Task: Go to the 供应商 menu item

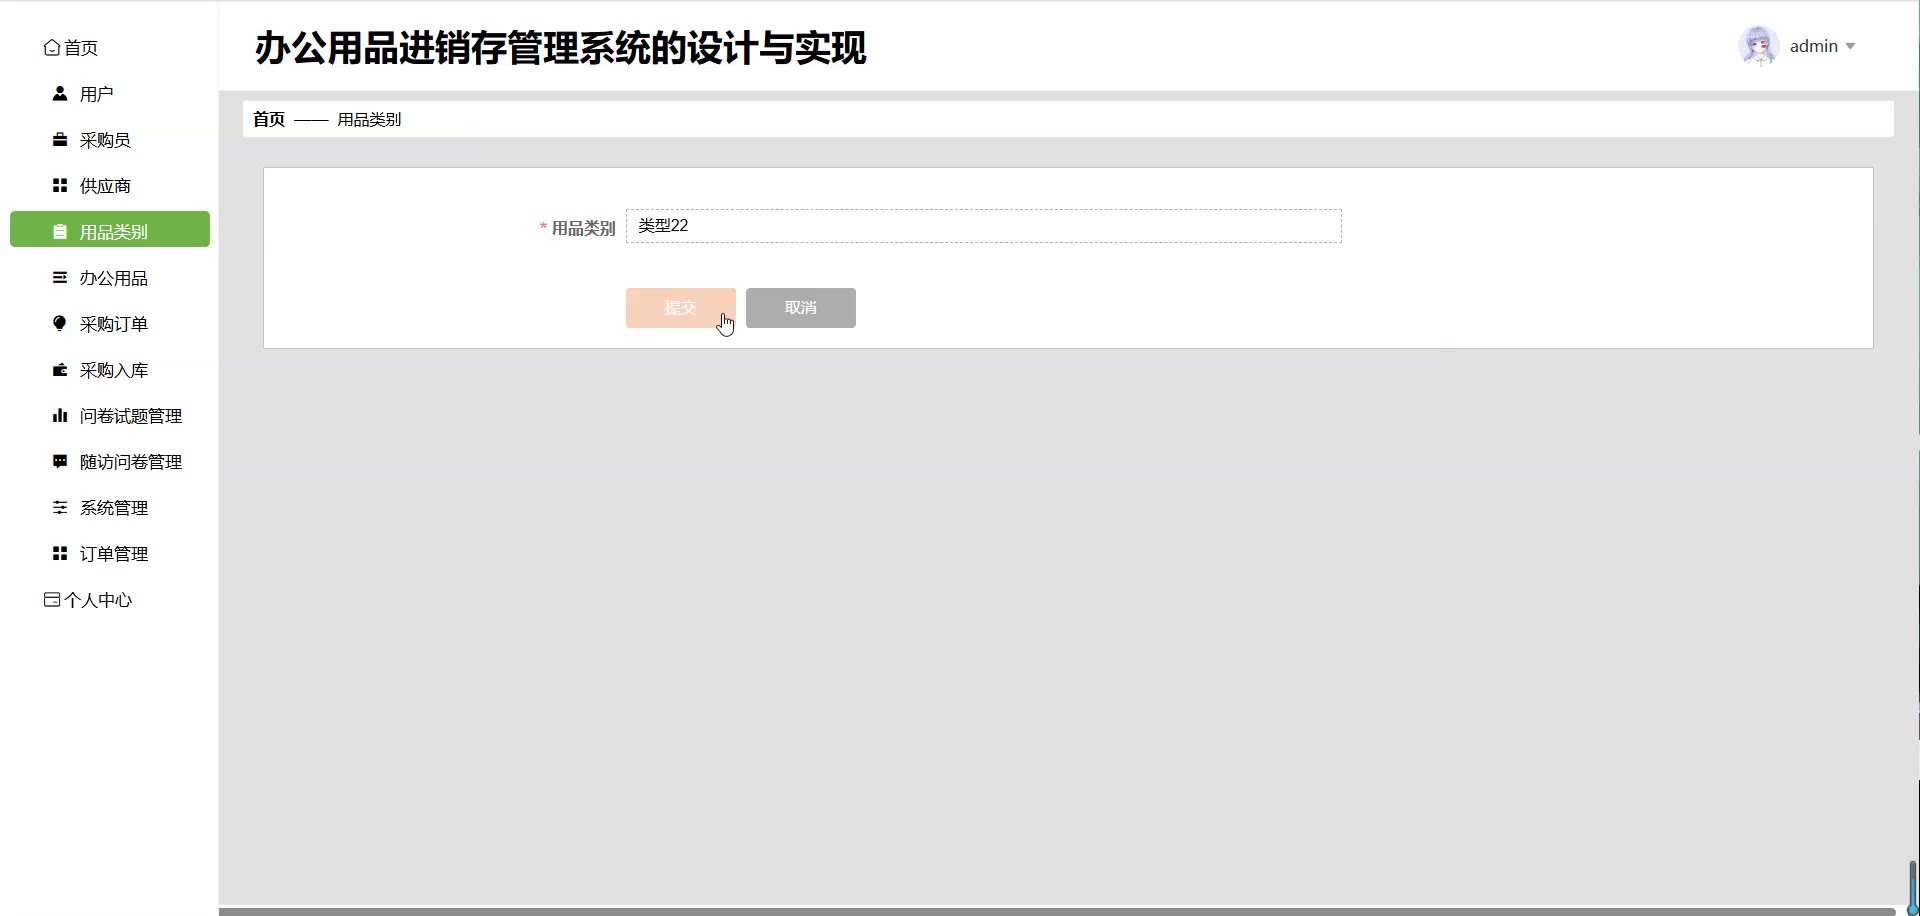Action: [110, 185]
